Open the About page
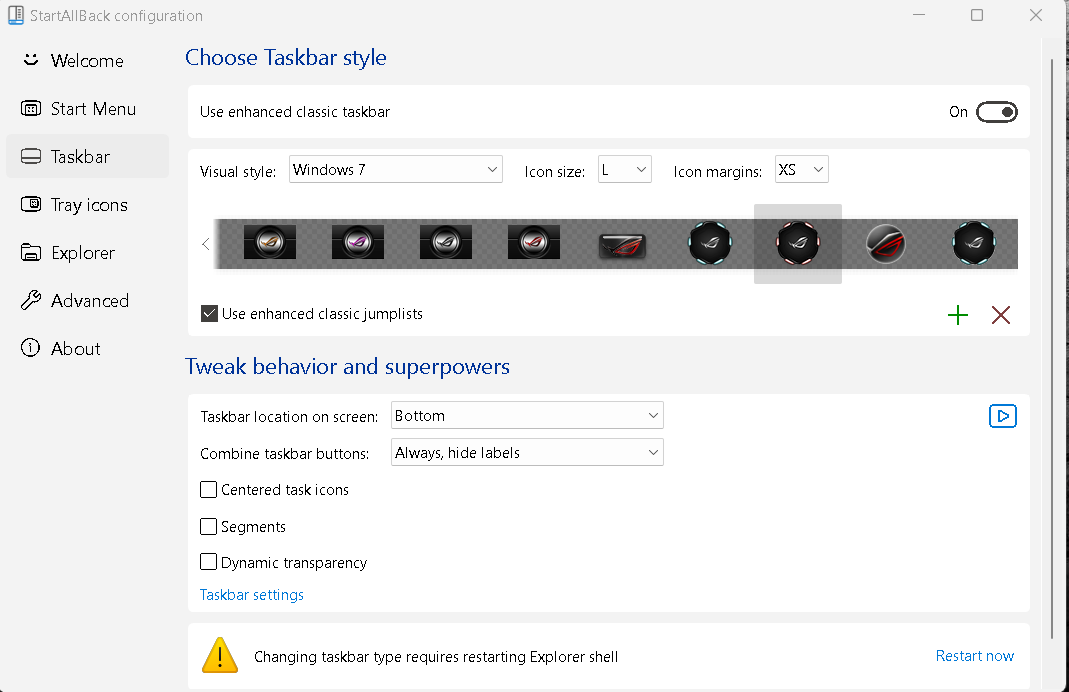Viewport: 1069px width, 692px height. point(87,348)
